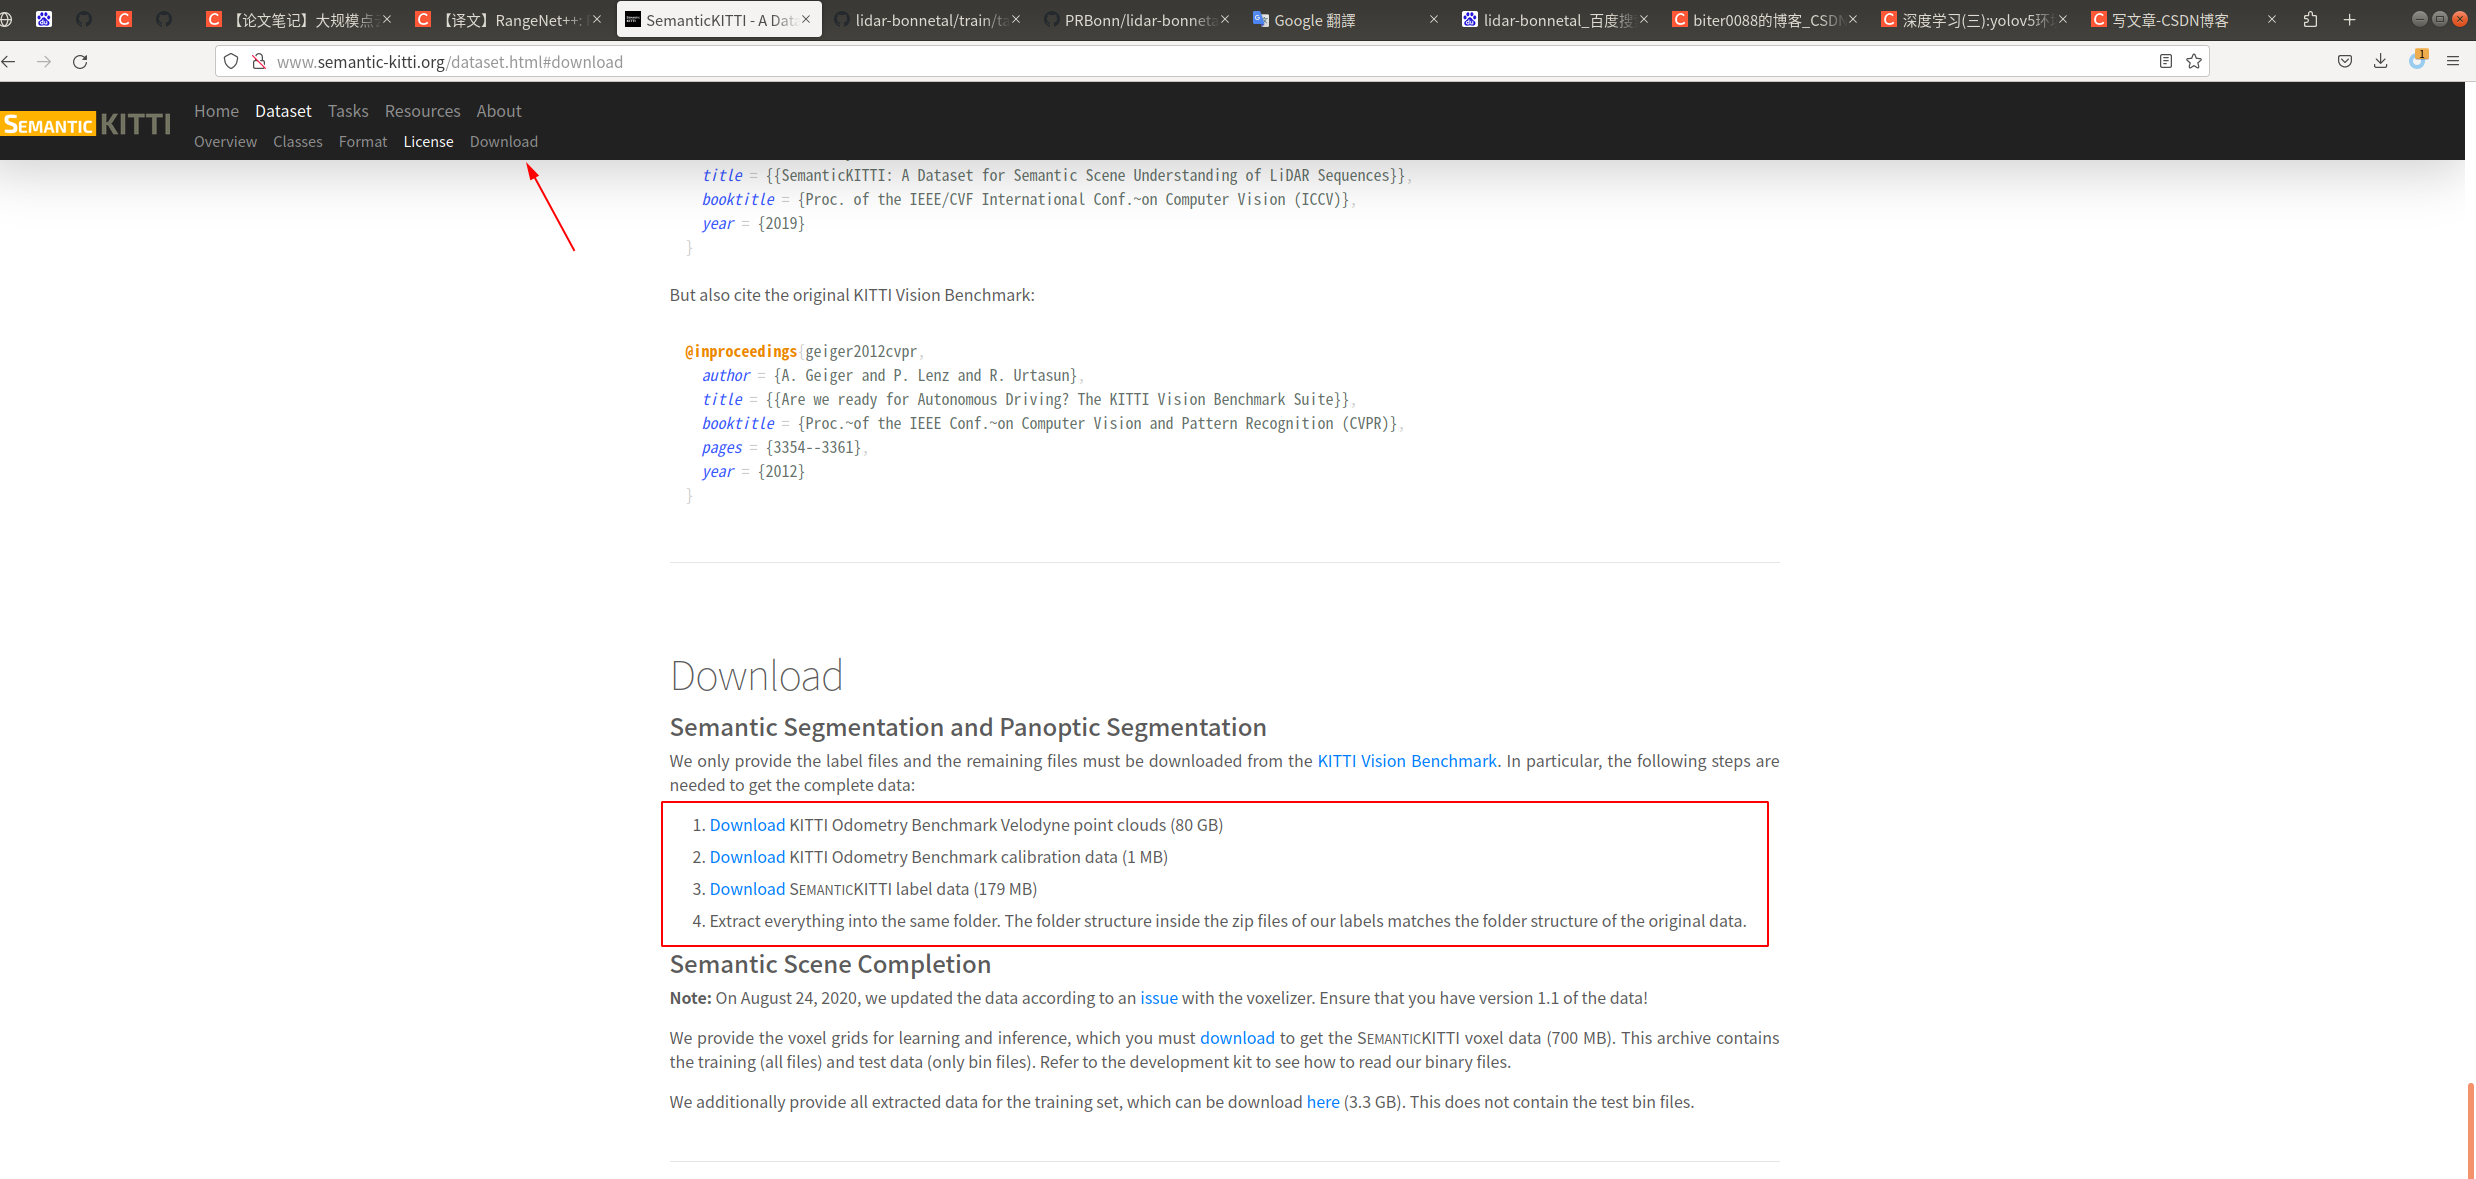Click the License tab on dataset page
The height and width of the screenshot is (1179, 2476).
click(x=428, y=142)
